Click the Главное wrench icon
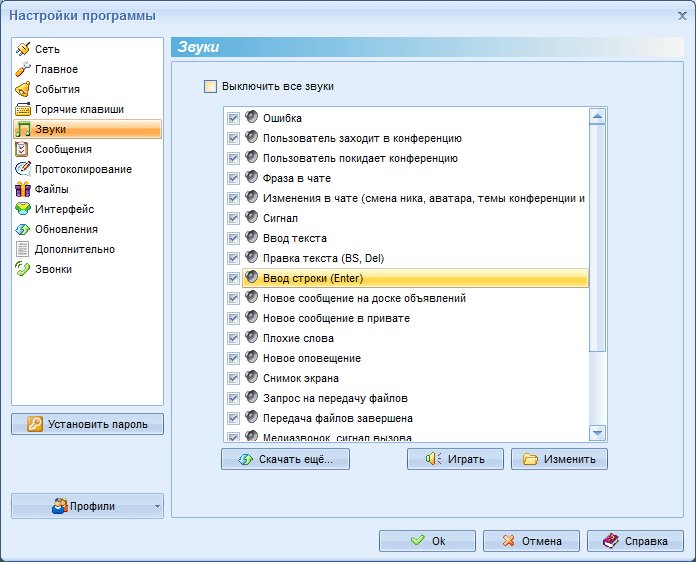 pos(23,69)
